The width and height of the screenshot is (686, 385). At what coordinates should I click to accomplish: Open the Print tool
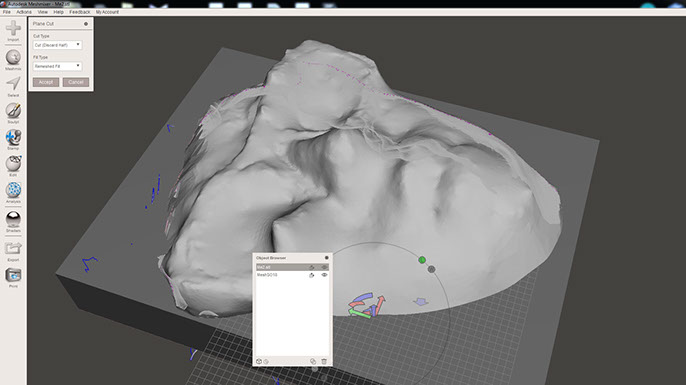pyautogui.click(x=13, y=277)
